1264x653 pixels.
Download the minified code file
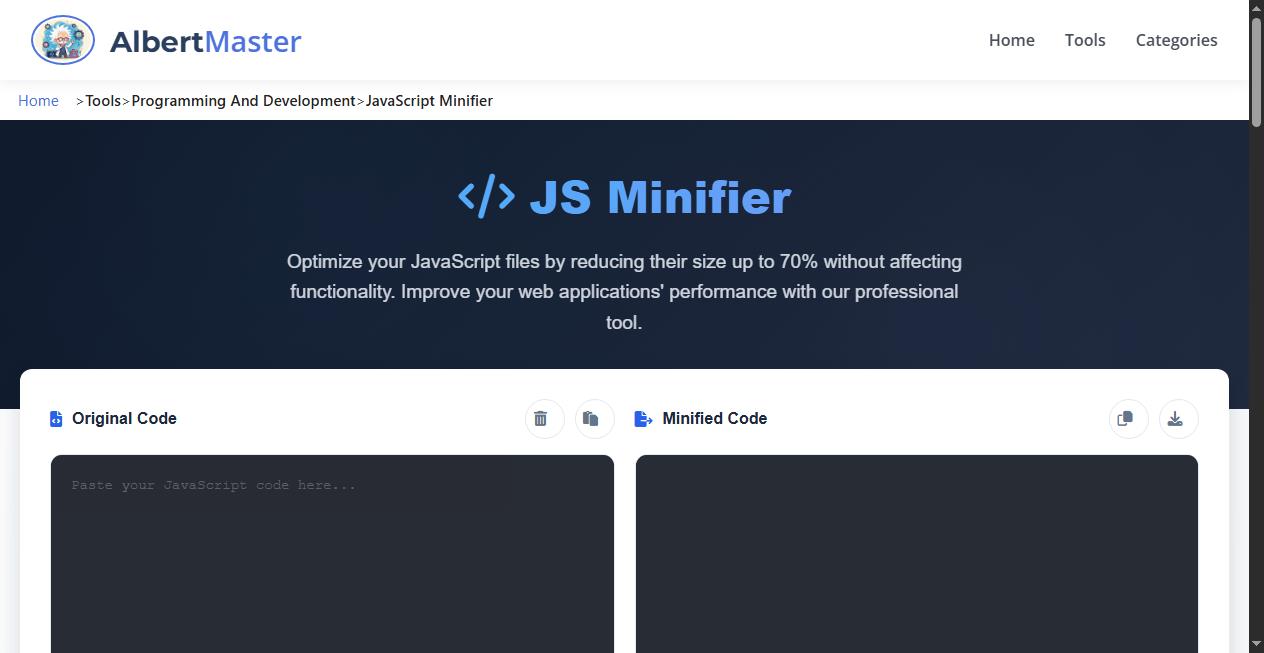(x=1177, y=418)
